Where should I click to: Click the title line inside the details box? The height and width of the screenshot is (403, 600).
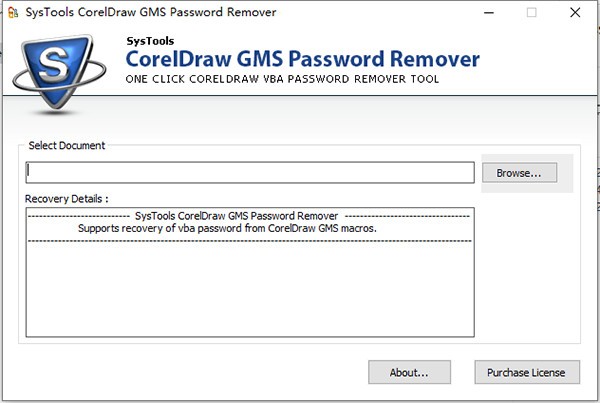point(250,216)
